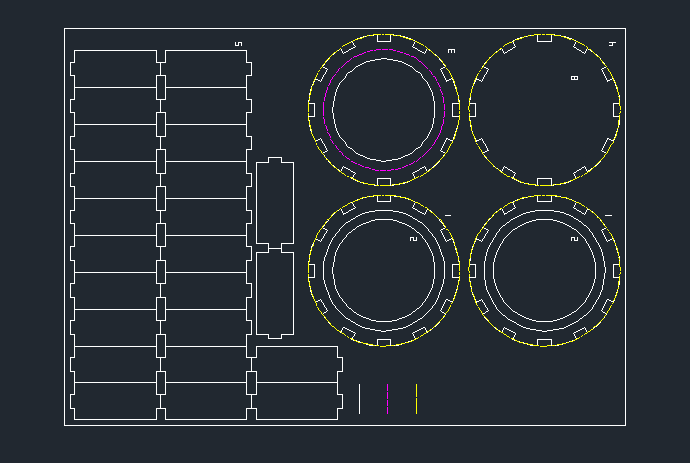The image size is (690, 463).
Task: Click the number 1 label beside the bottom-right gear
Action: 608,215
